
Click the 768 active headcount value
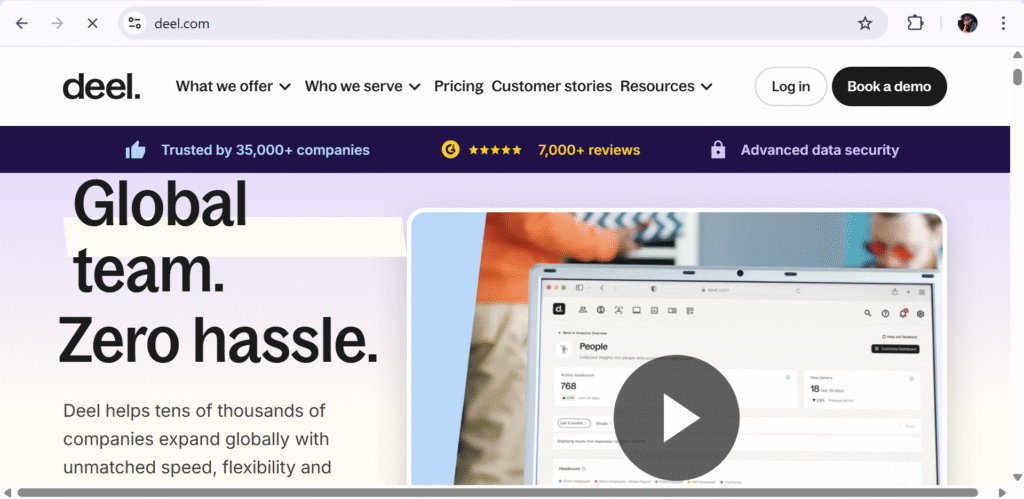tap(568, 386)
